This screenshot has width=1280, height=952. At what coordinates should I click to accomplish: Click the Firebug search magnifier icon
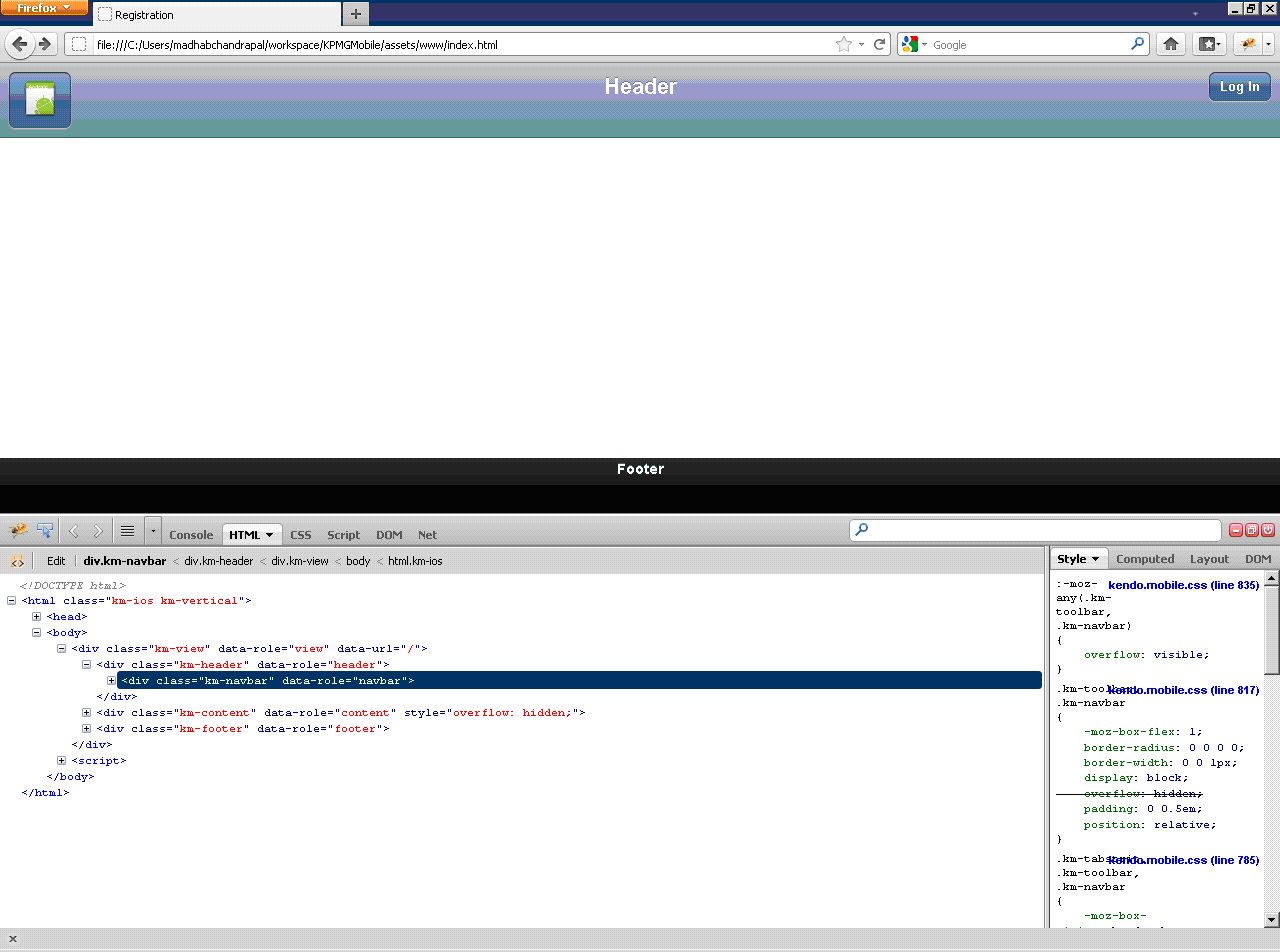(x=862, y=530)
